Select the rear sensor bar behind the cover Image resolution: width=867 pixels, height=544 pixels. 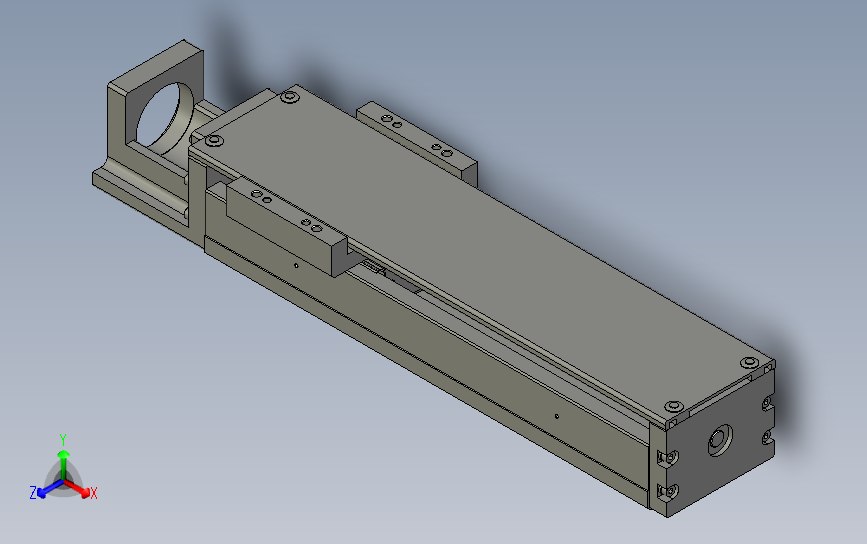[416, 142]
